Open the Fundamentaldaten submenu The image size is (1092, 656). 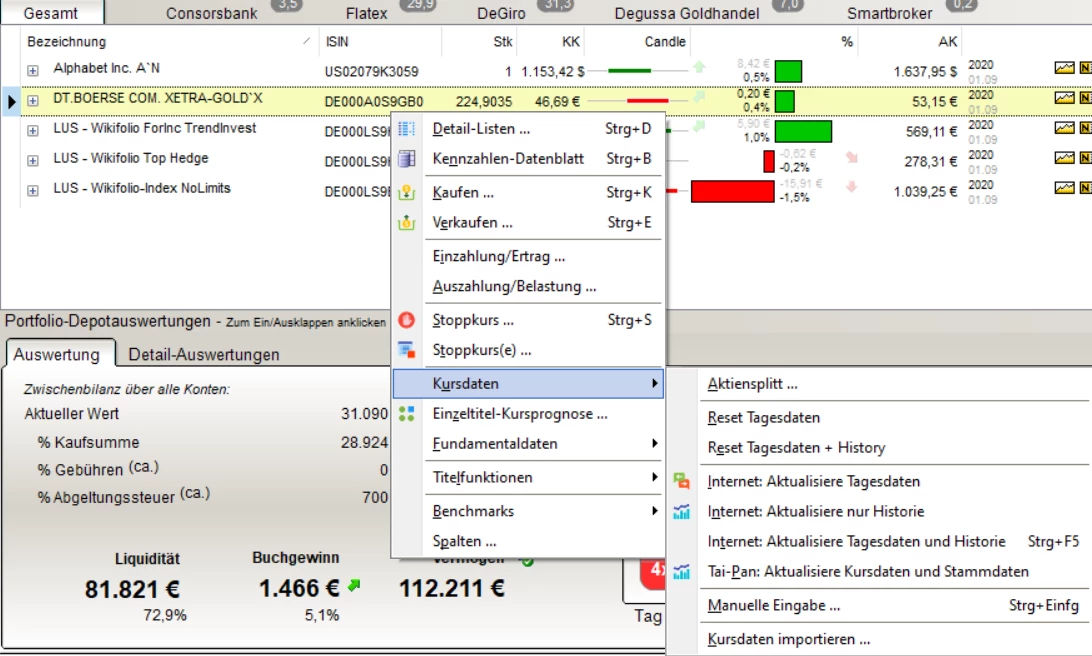click(x=528, y=444)
